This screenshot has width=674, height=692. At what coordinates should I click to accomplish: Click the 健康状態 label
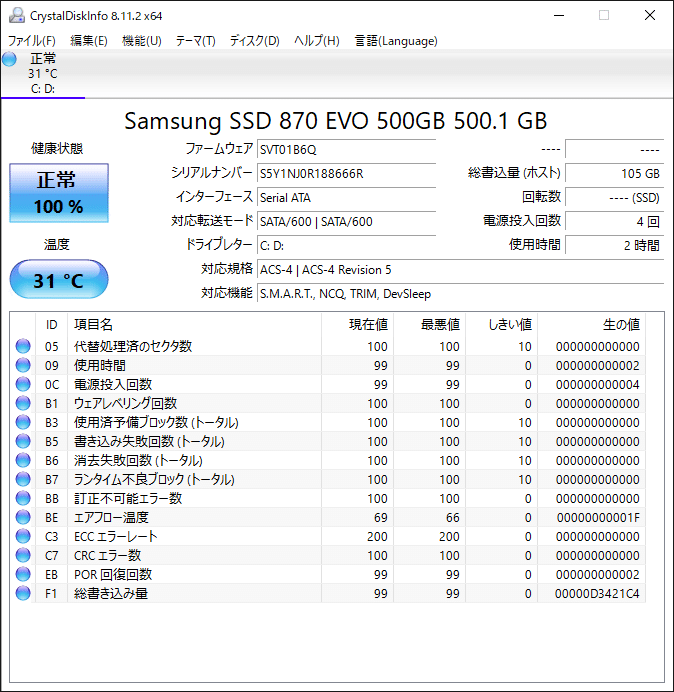[x=57, y=148]
